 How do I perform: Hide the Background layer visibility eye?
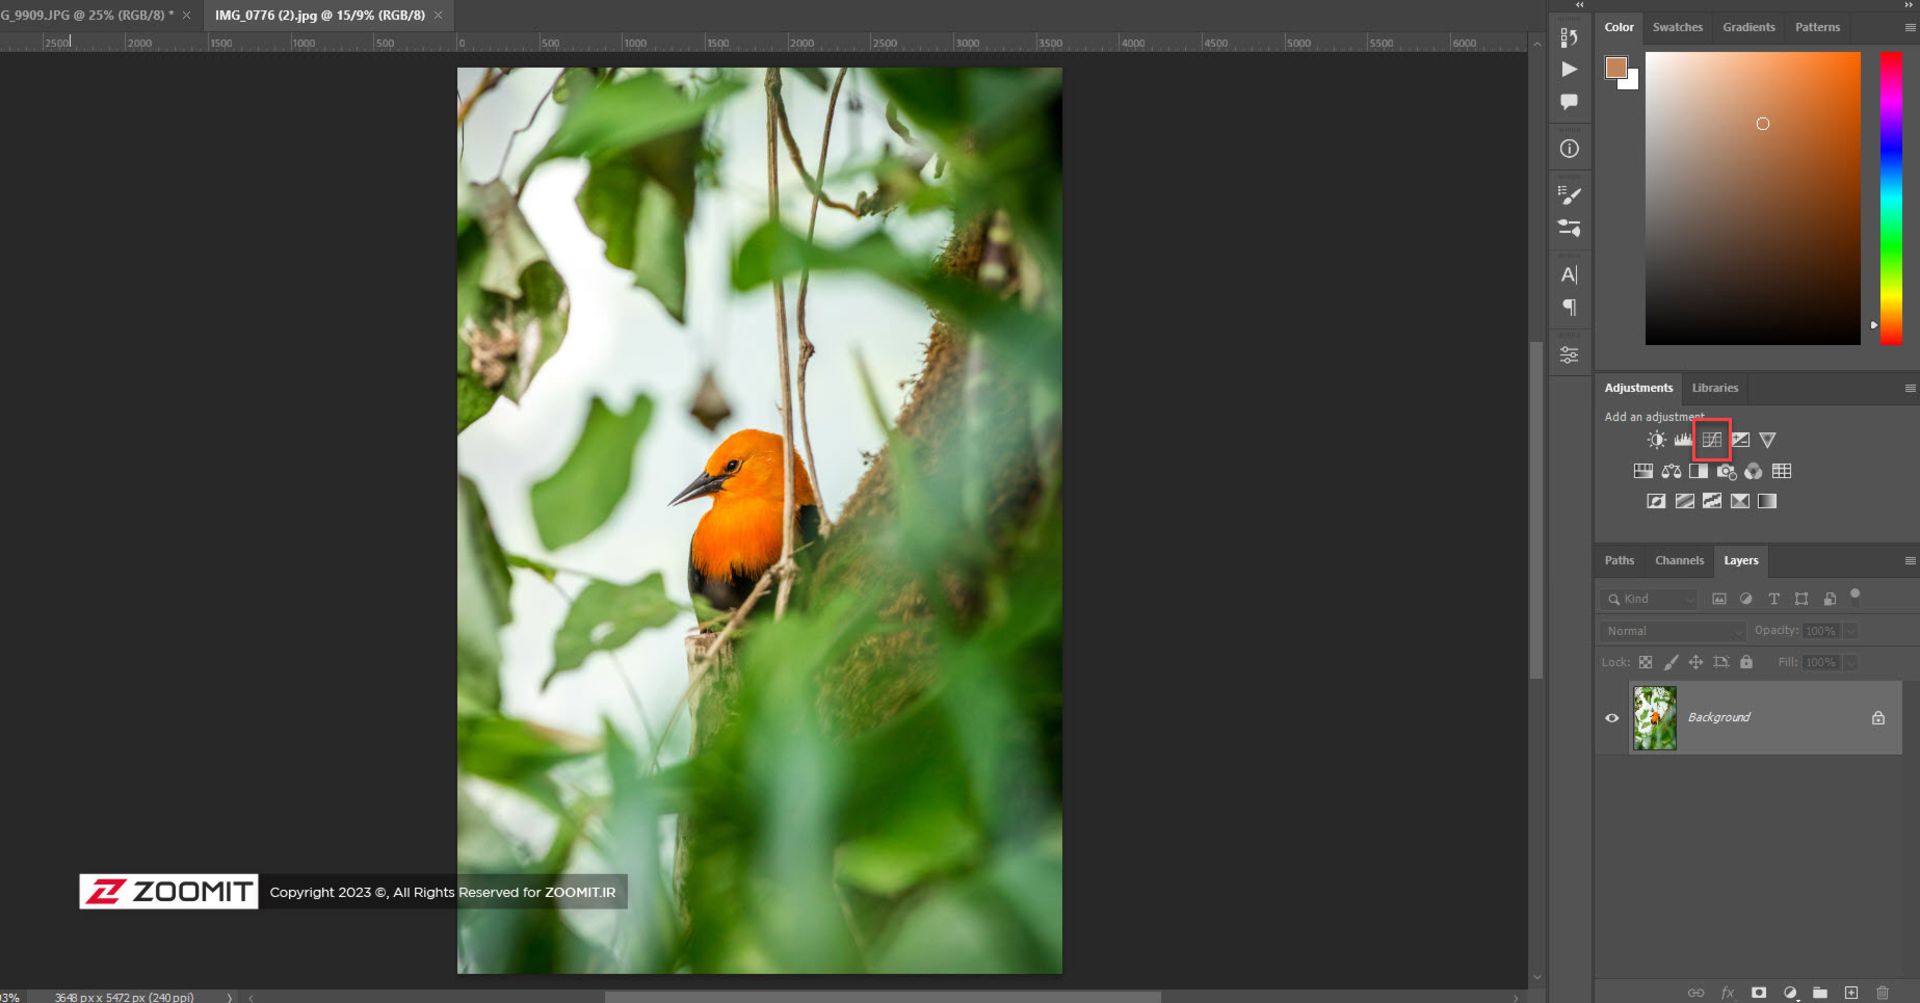(1612, 718)
